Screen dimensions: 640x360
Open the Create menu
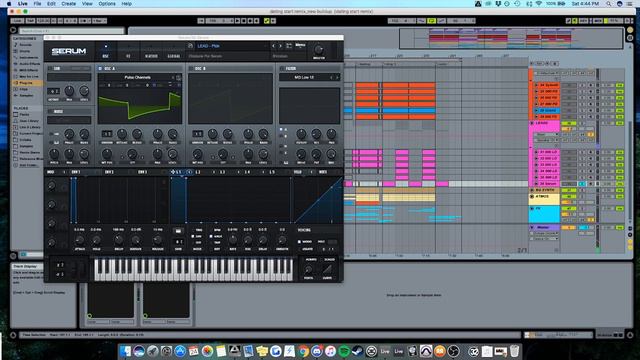[69, 4]
